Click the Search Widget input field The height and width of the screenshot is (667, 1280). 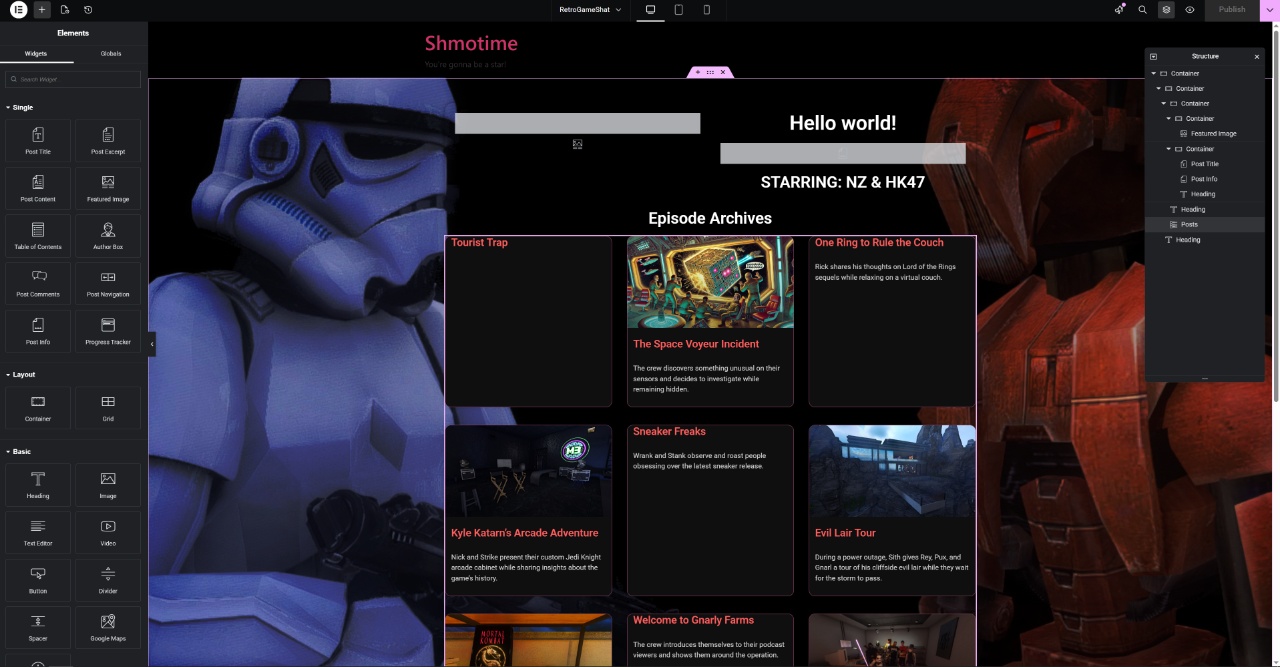tap(73, 79)
